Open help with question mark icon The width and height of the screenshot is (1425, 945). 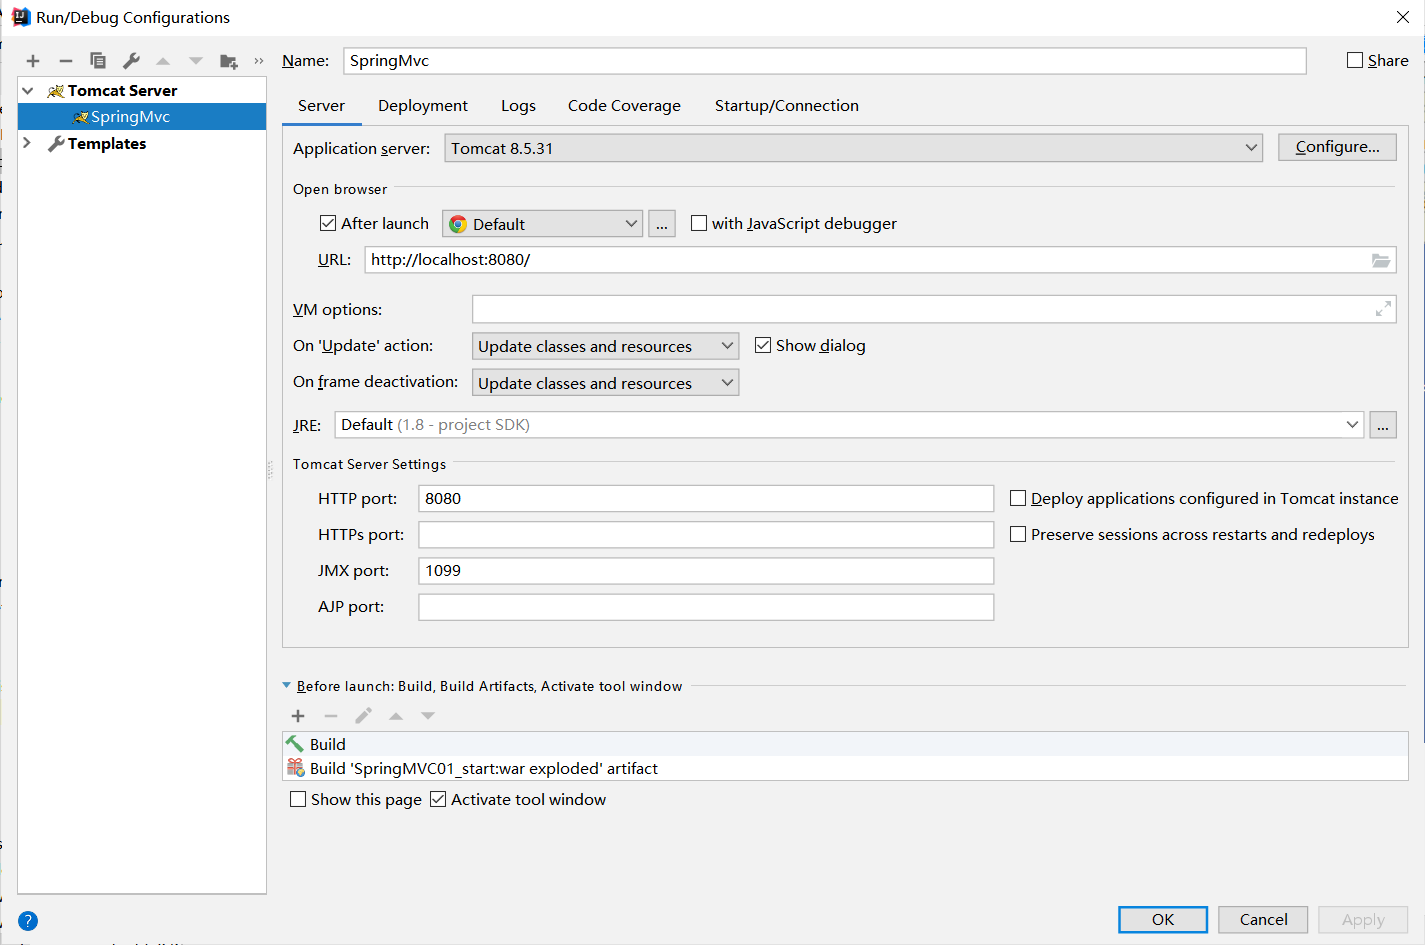coord(28,921)
